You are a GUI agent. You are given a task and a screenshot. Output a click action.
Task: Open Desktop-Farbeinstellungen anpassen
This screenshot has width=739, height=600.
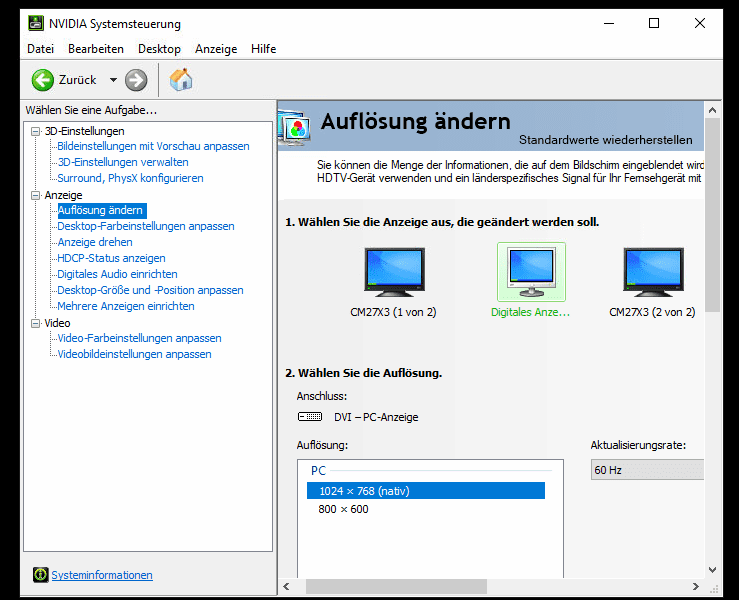(146, 226)
